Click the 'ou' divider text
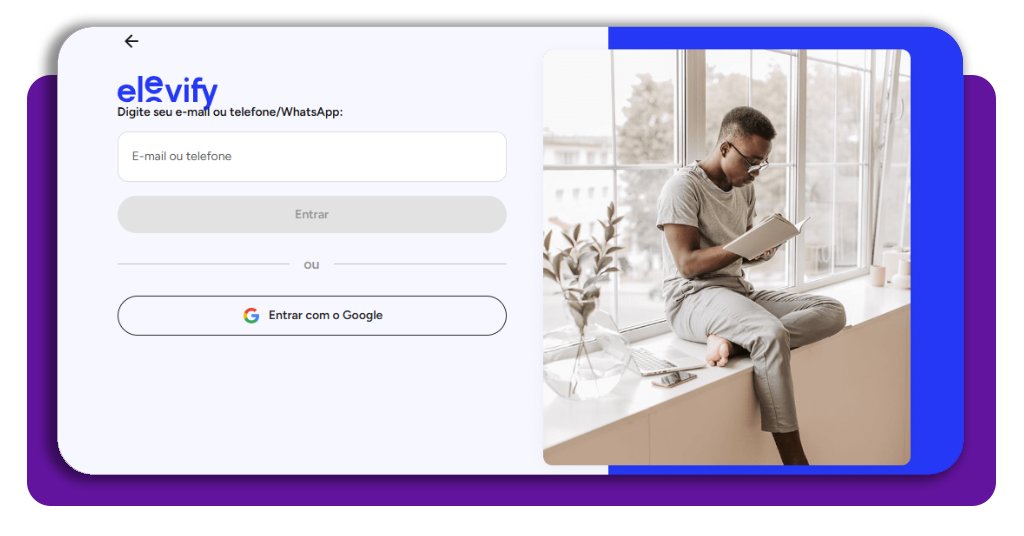Screen dimensions: 1024x536 tap(312, 265)
